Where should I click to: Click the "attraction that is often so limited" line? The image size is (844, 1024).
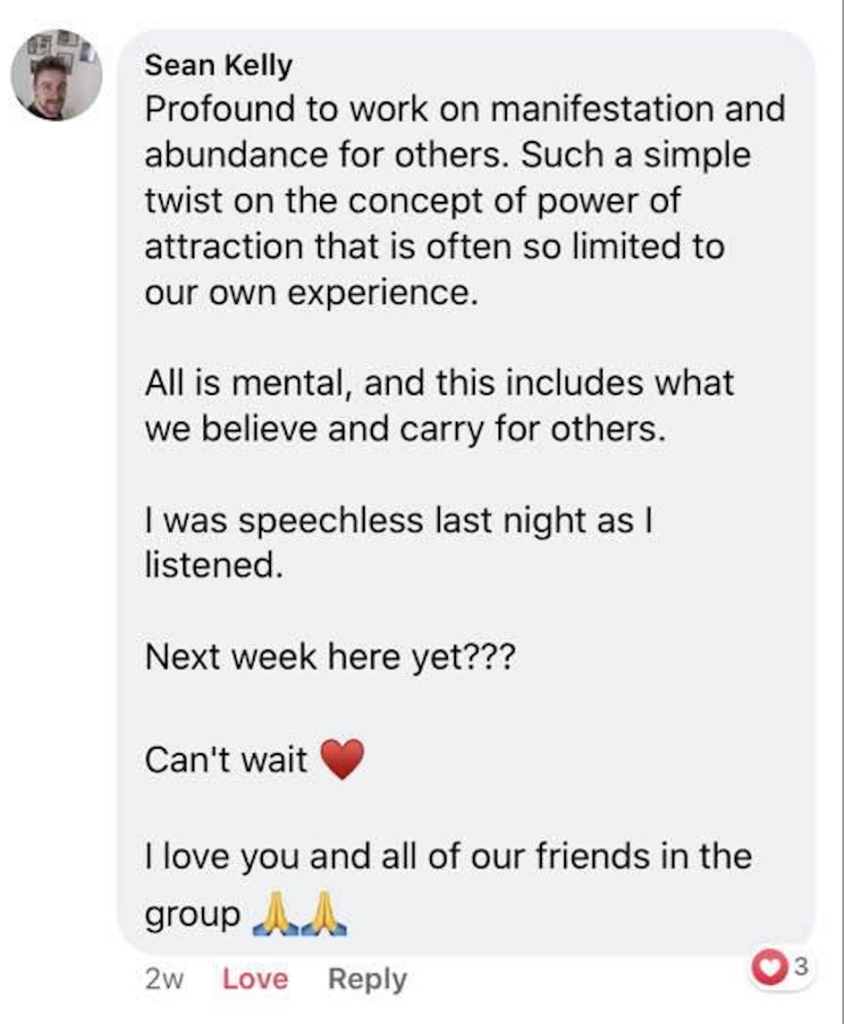[434, 247]
